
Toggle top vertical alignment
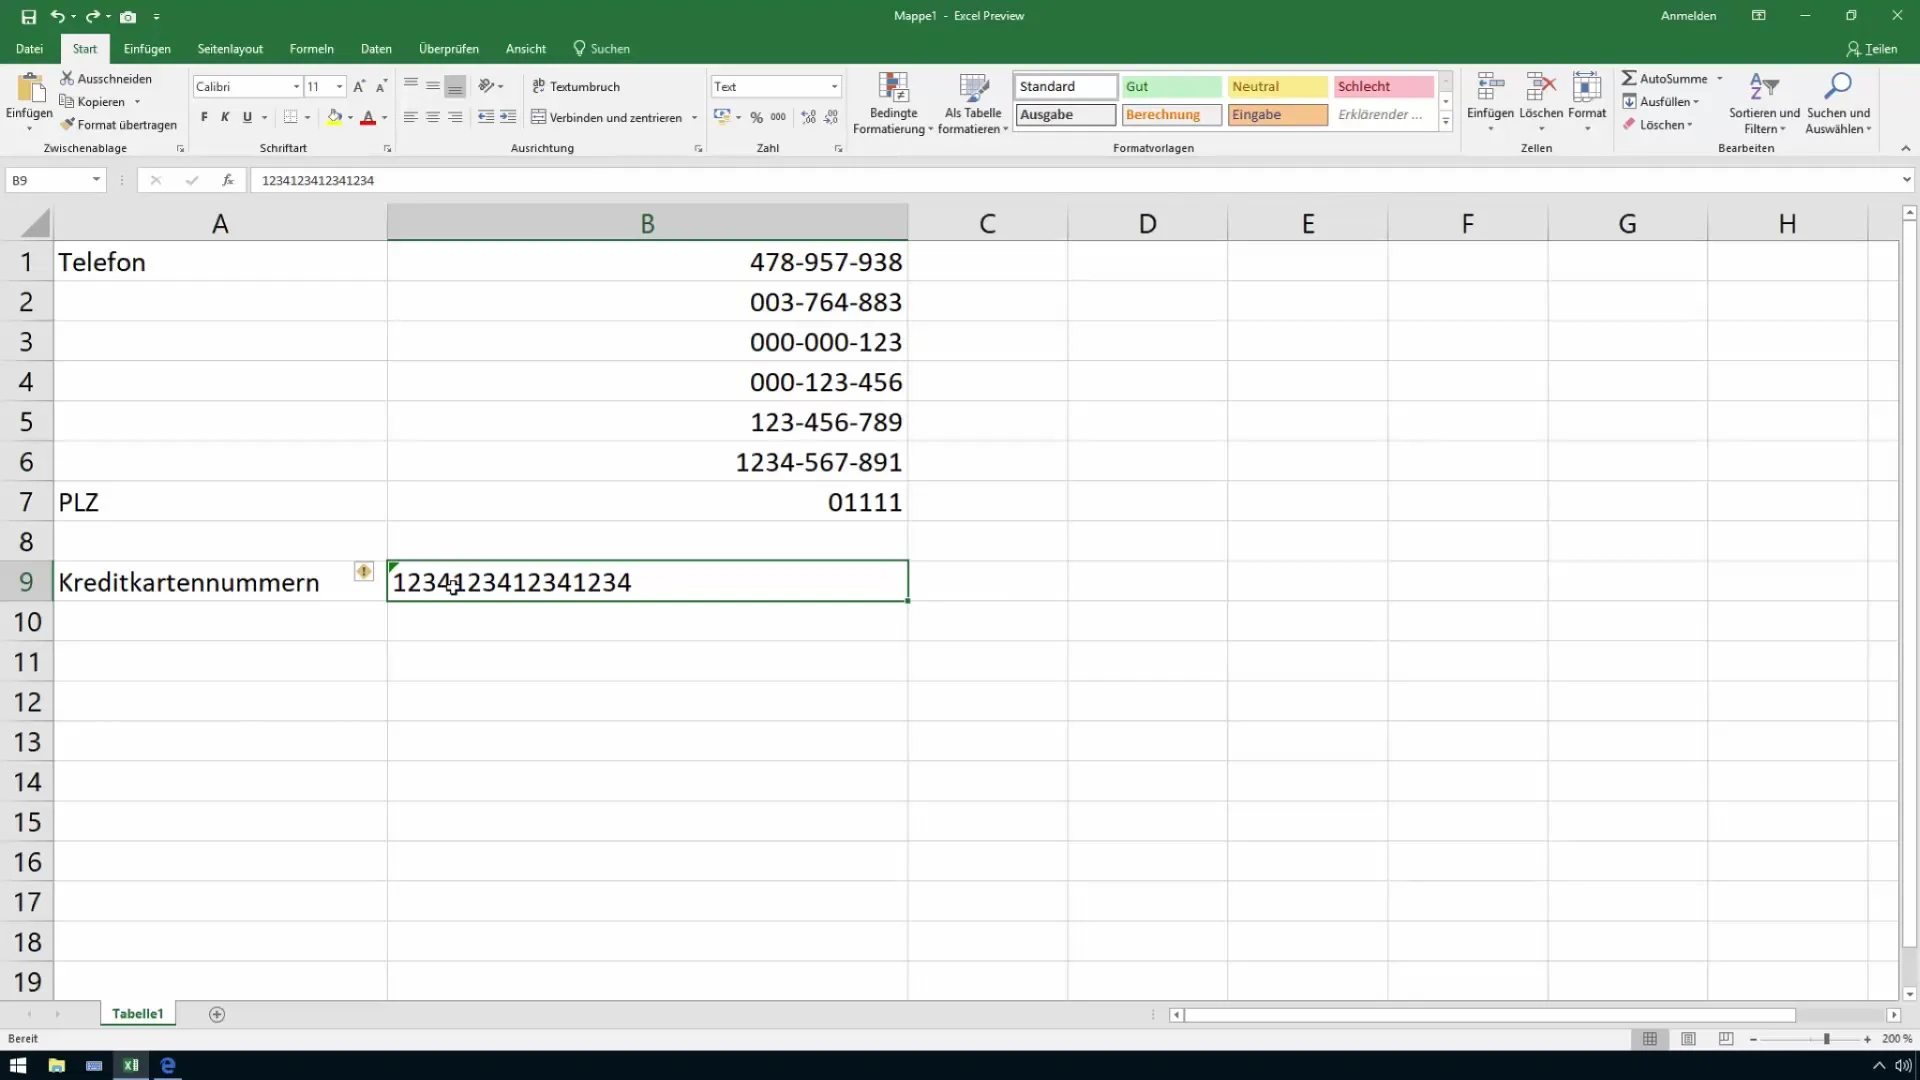pyautogui.click(x=410, y=86)
